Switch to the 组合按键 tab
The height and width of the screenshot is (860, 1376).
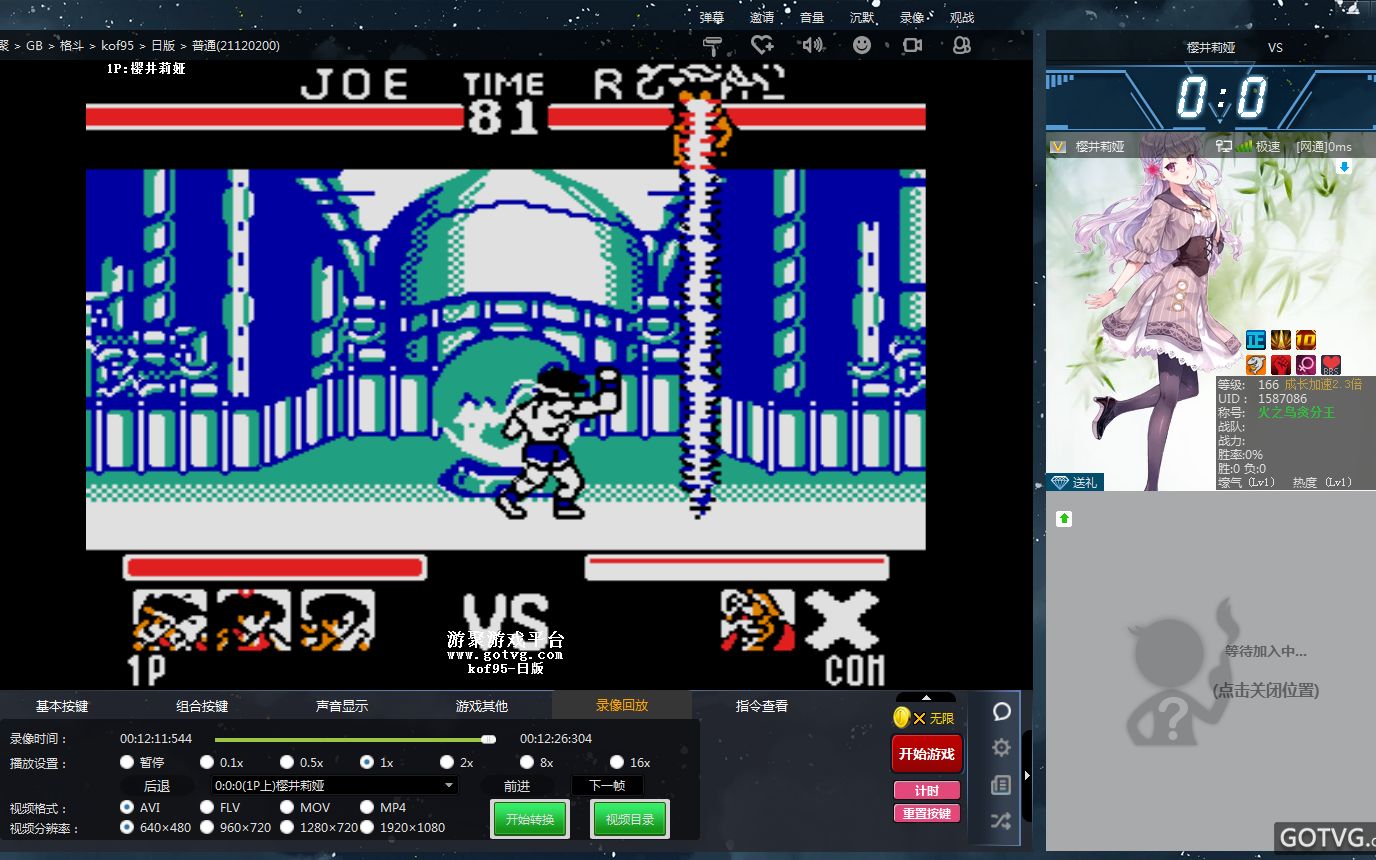(202, 706)
